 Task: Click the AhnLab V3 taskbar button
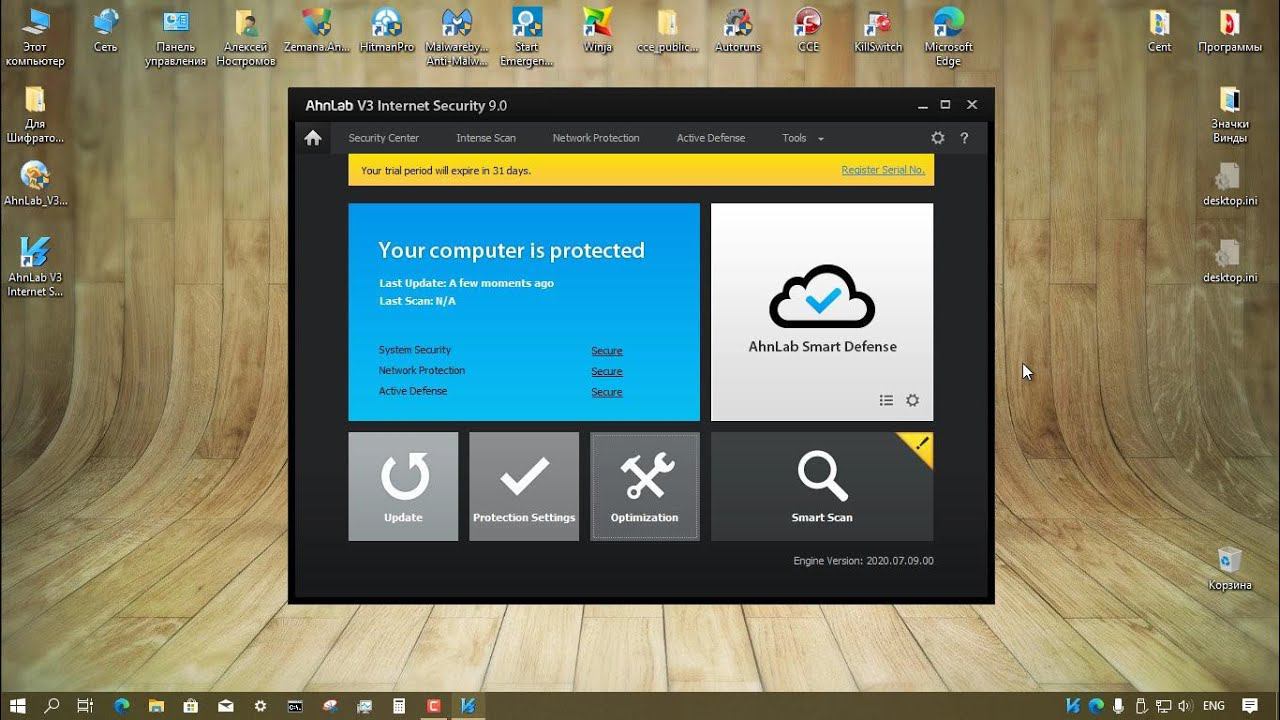[468, 705]
